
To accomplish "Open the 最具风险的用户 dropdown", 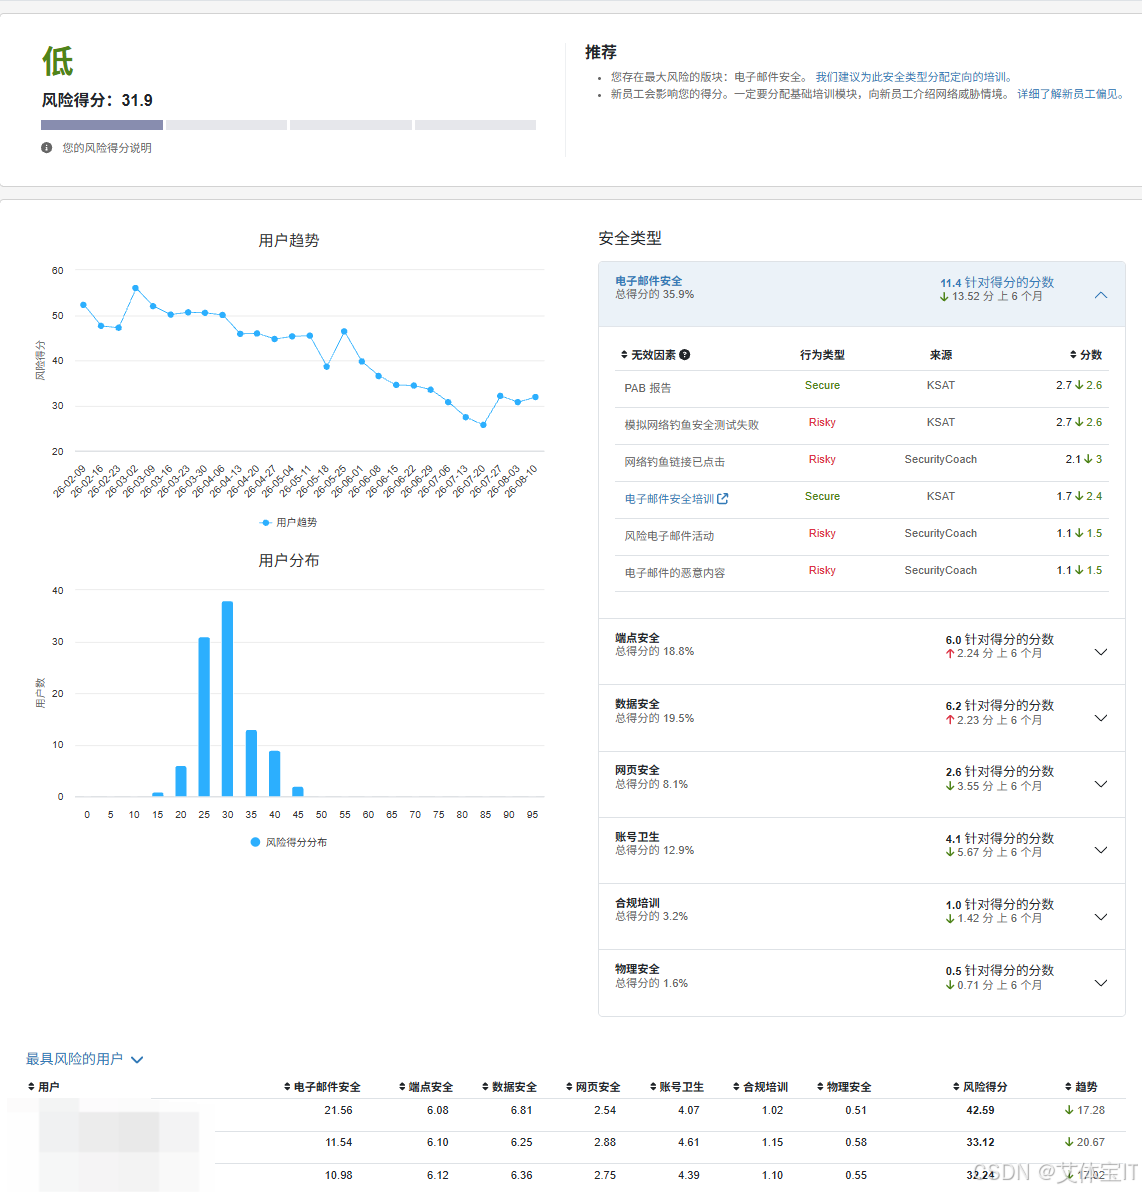I will click(x=84, y=1059).
